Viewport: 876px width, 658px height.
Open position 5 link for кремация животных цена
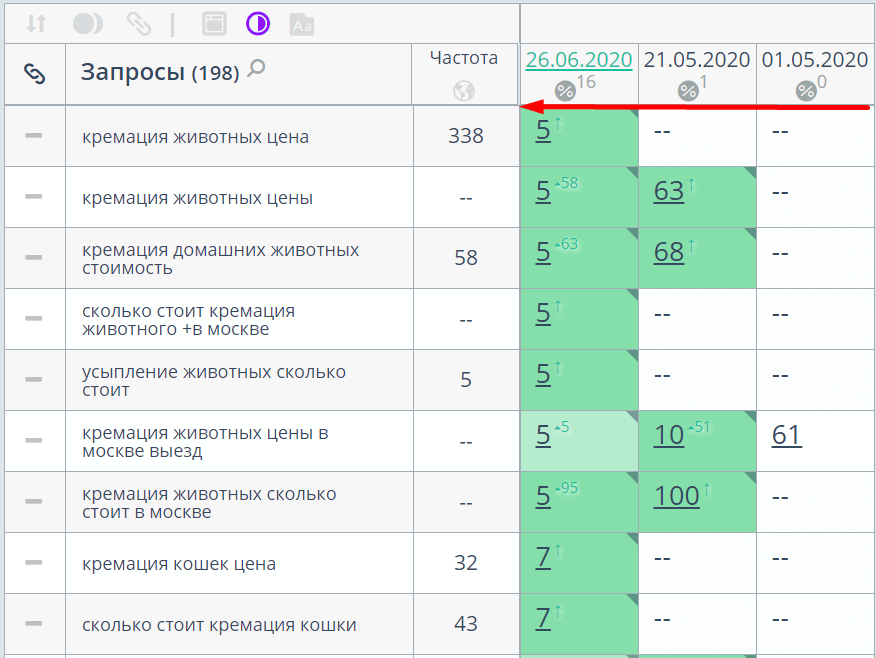coord(543,130)
